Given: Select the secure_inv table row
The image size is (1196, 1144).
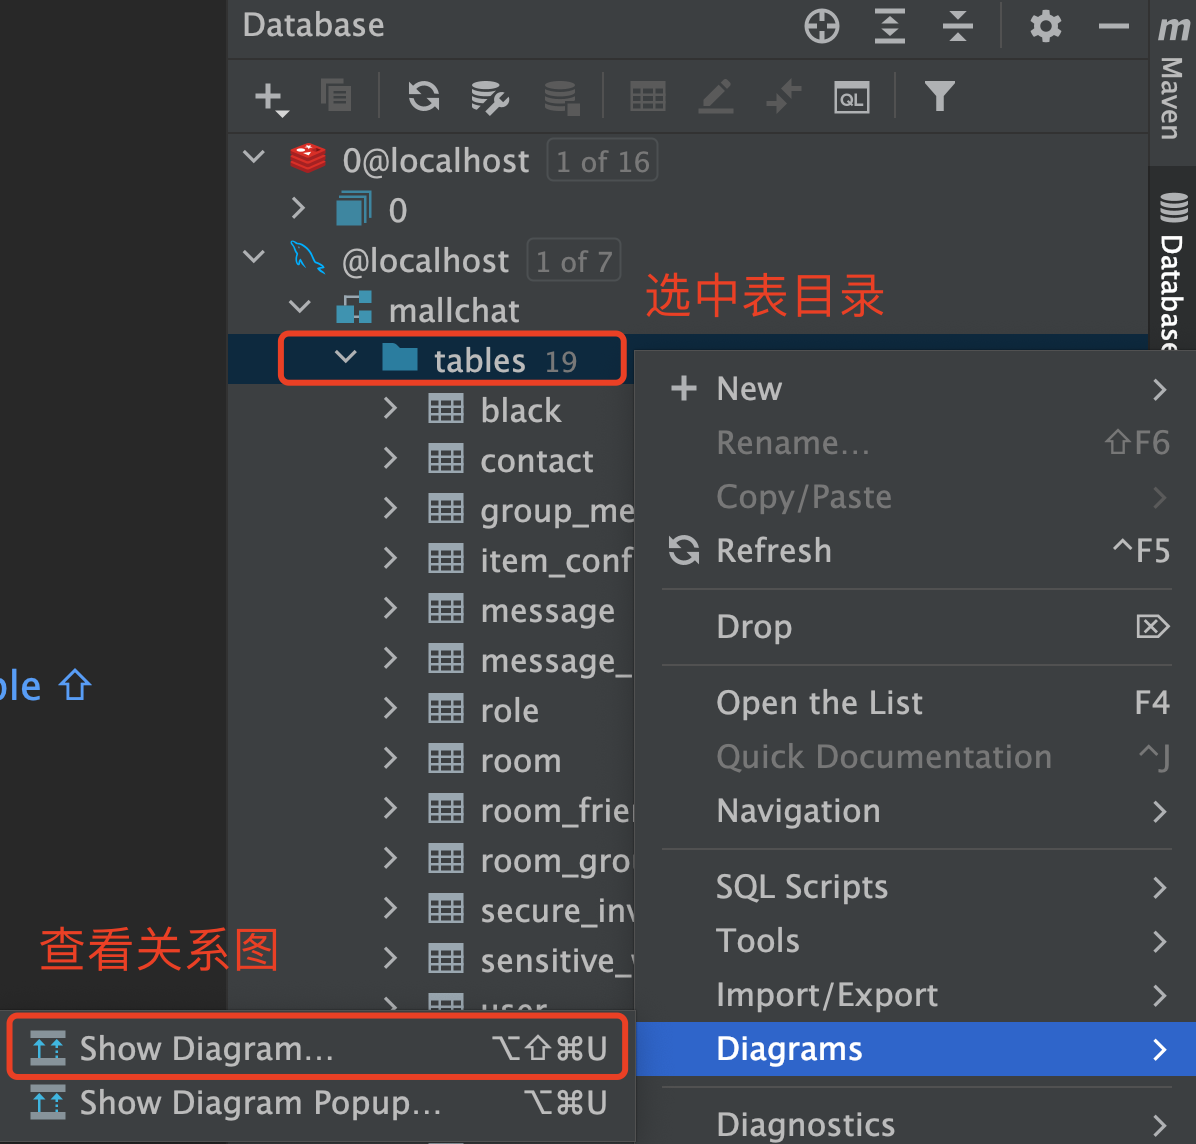Looking at the screenshot, I should click(x=431, y=909).
